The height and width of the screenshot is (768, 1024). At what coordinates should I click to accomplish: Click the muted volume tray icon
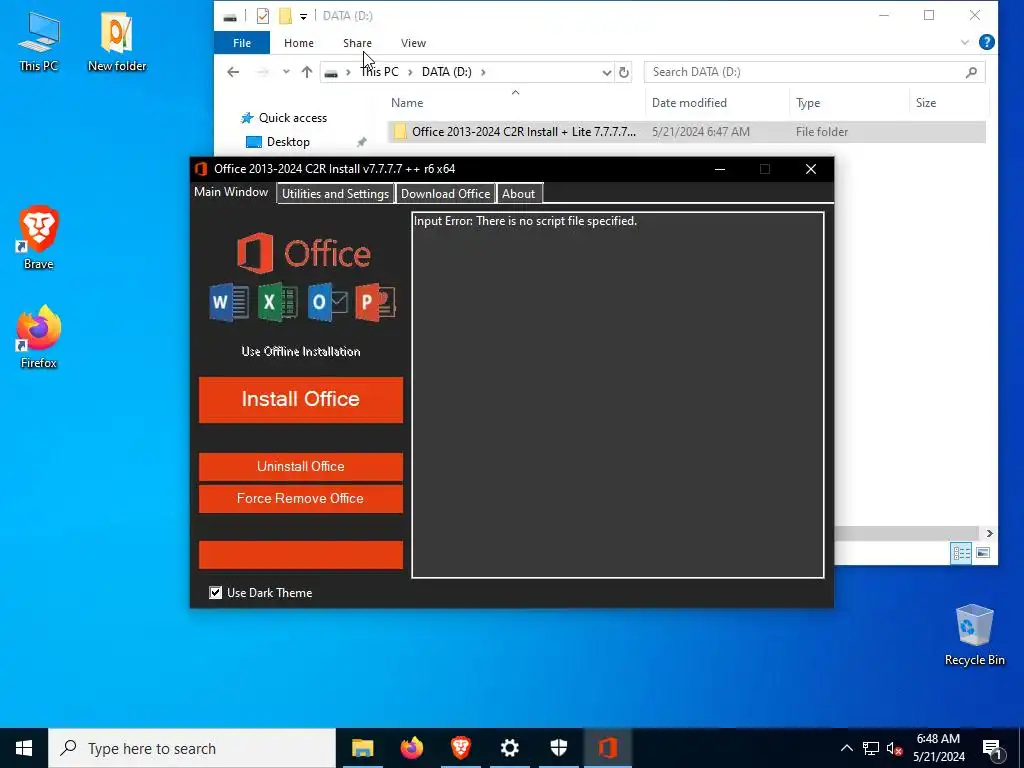[x=894, y=748]
